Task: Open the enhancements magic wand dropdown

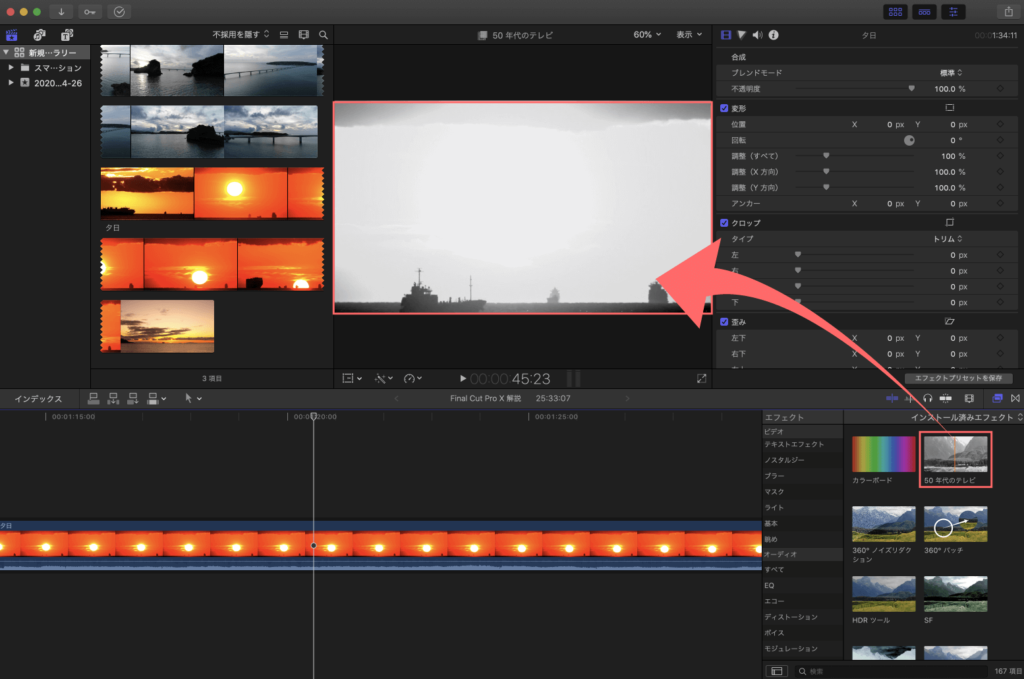Action: point(383,379)
